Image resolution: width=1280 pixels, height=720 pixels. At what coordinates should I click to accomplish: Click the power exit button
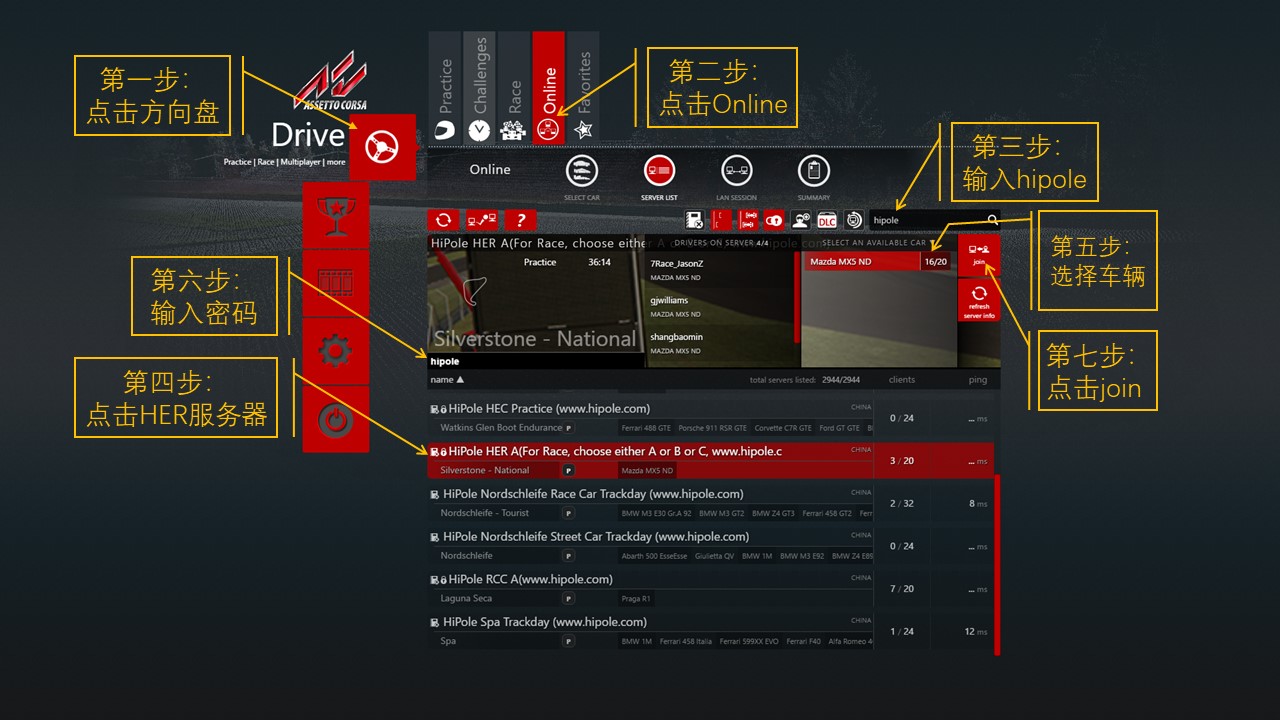[335, 420]
